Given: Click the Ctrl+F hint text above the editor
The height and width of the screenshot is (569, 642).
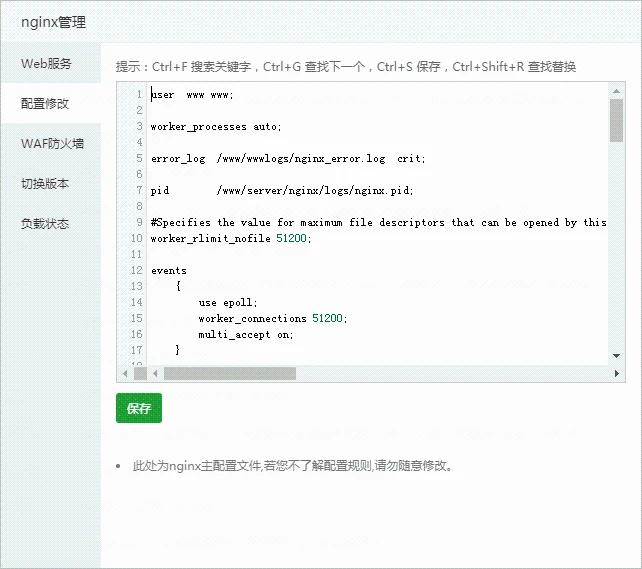Looking at the screenshot, I should click(x=346, y=67).
